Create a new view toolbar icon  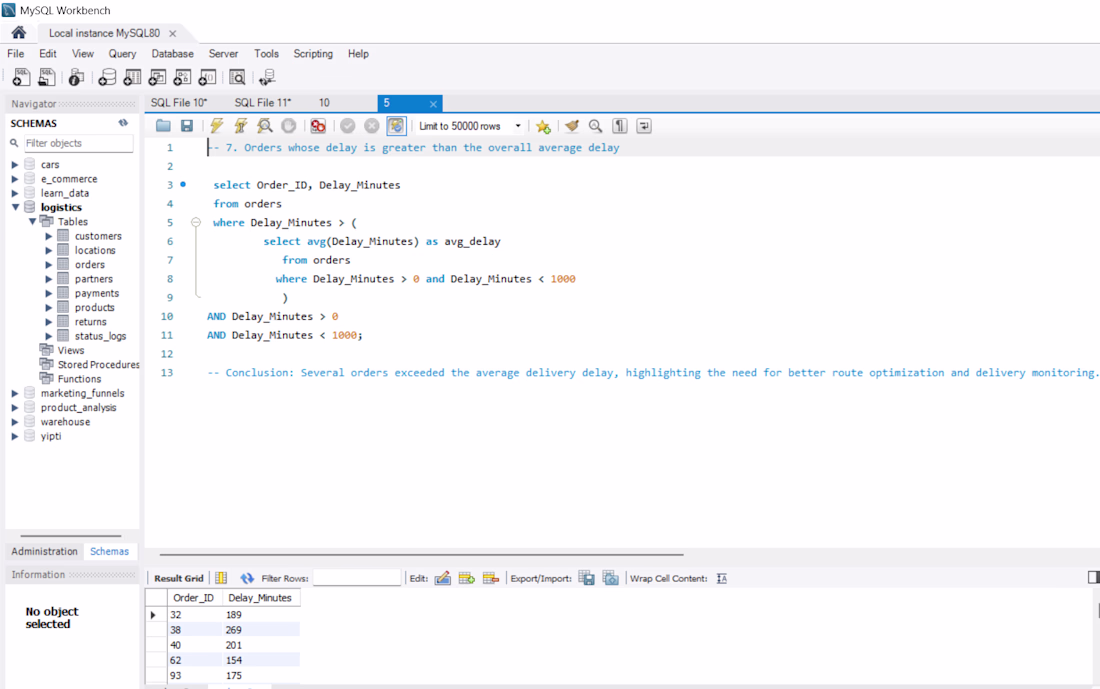click(x=157, y=77)
